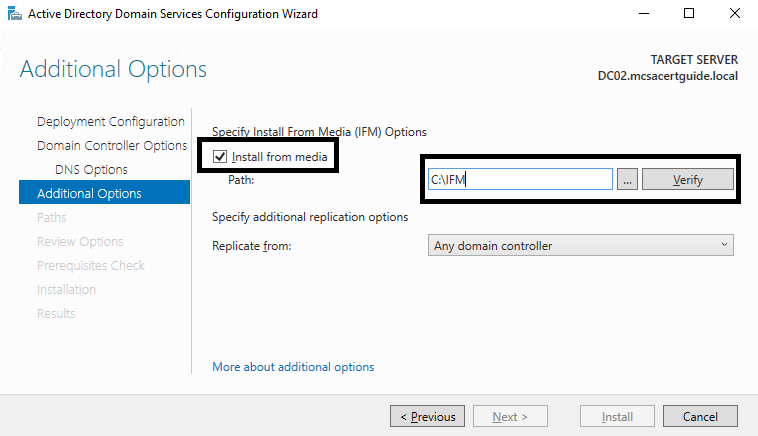Screen dimensions: 758x436
Task: Expand the Replicate from dropdown
Action: (x=580, y=245)
